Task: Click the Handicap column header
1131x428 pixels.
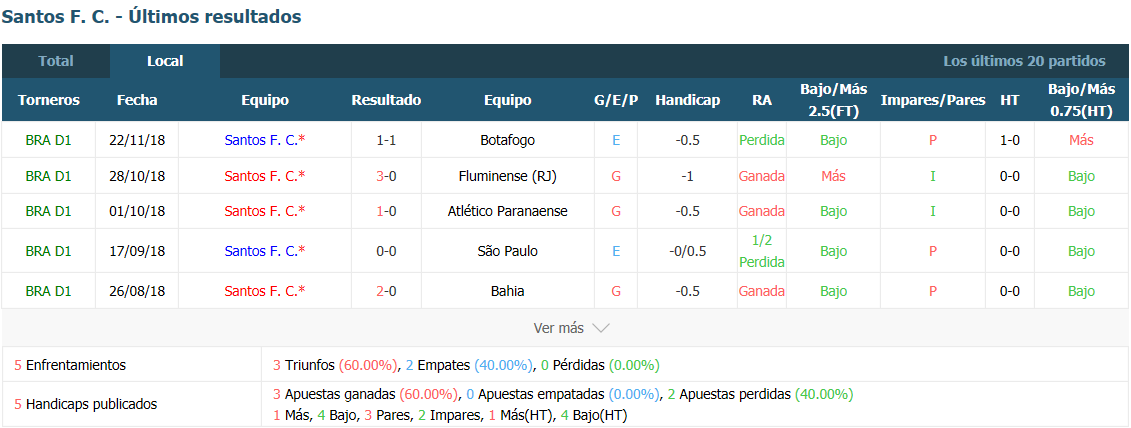Action: tap(687, 100)
